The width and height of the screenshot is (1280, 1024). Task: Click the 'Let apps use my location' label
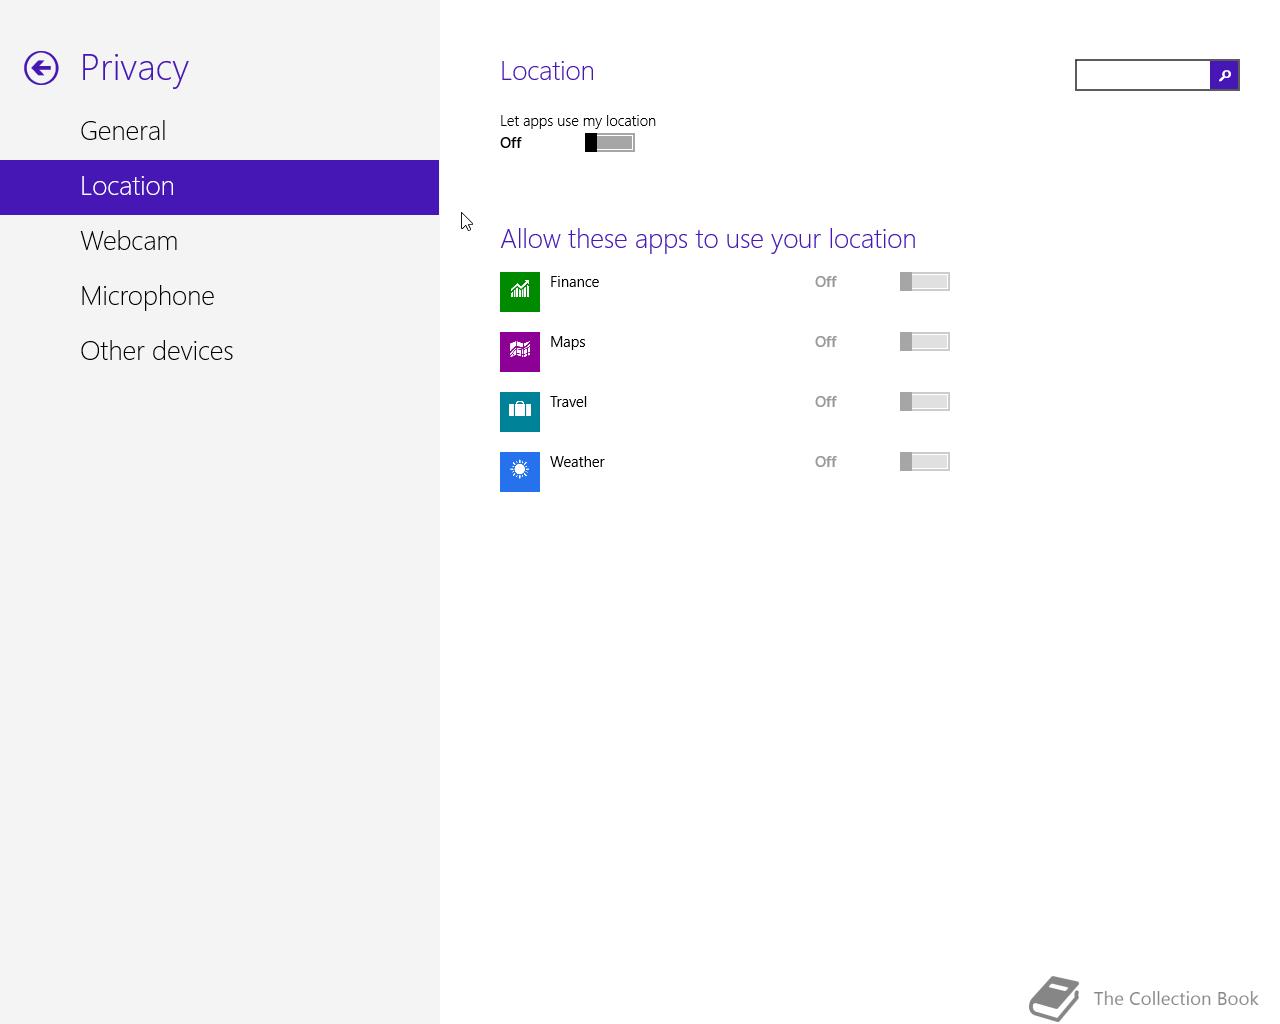[578, 121]
